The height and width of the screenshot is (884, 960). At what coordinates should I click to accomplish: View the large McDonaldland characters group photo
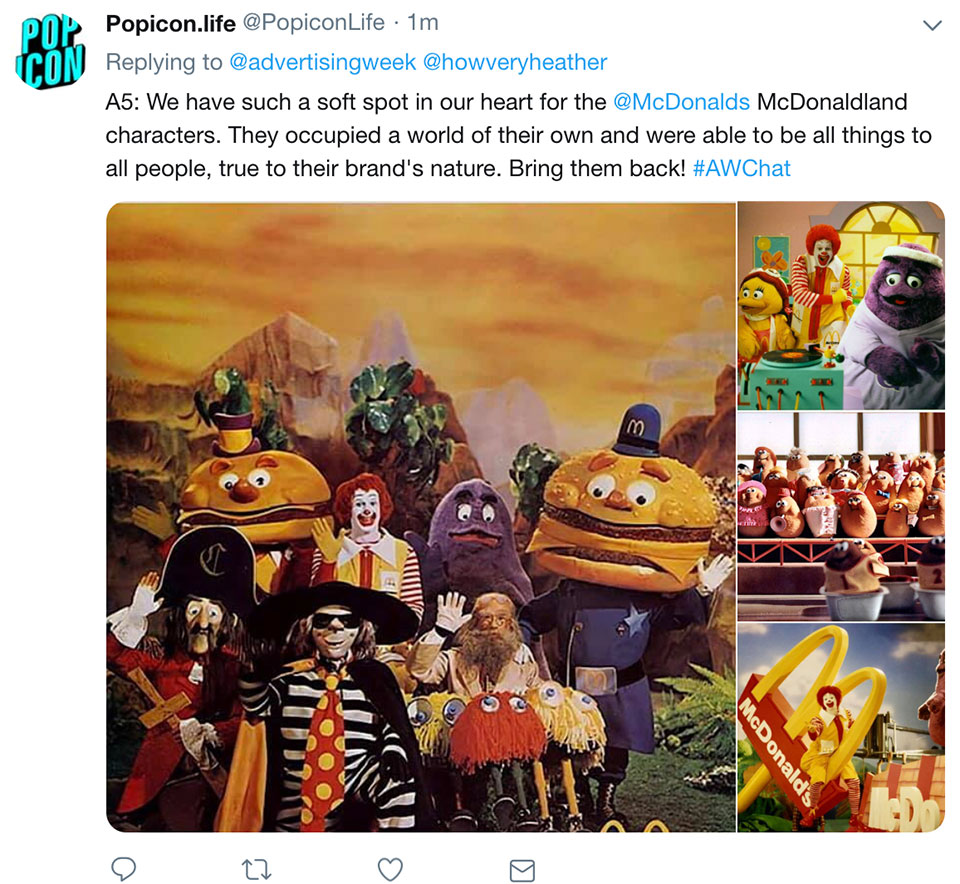pos(421,517)
